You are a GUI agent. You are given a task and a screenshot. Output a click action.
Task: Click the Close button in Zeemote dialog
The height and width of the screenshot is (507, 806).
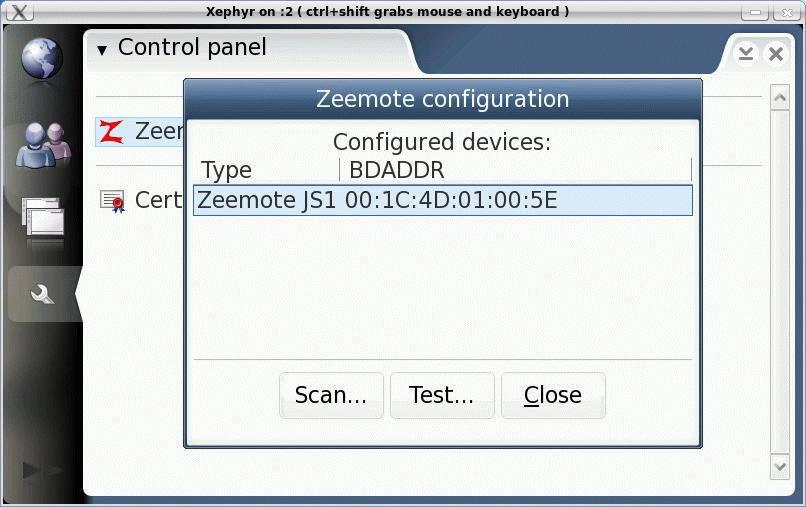(x=553, y=395)
